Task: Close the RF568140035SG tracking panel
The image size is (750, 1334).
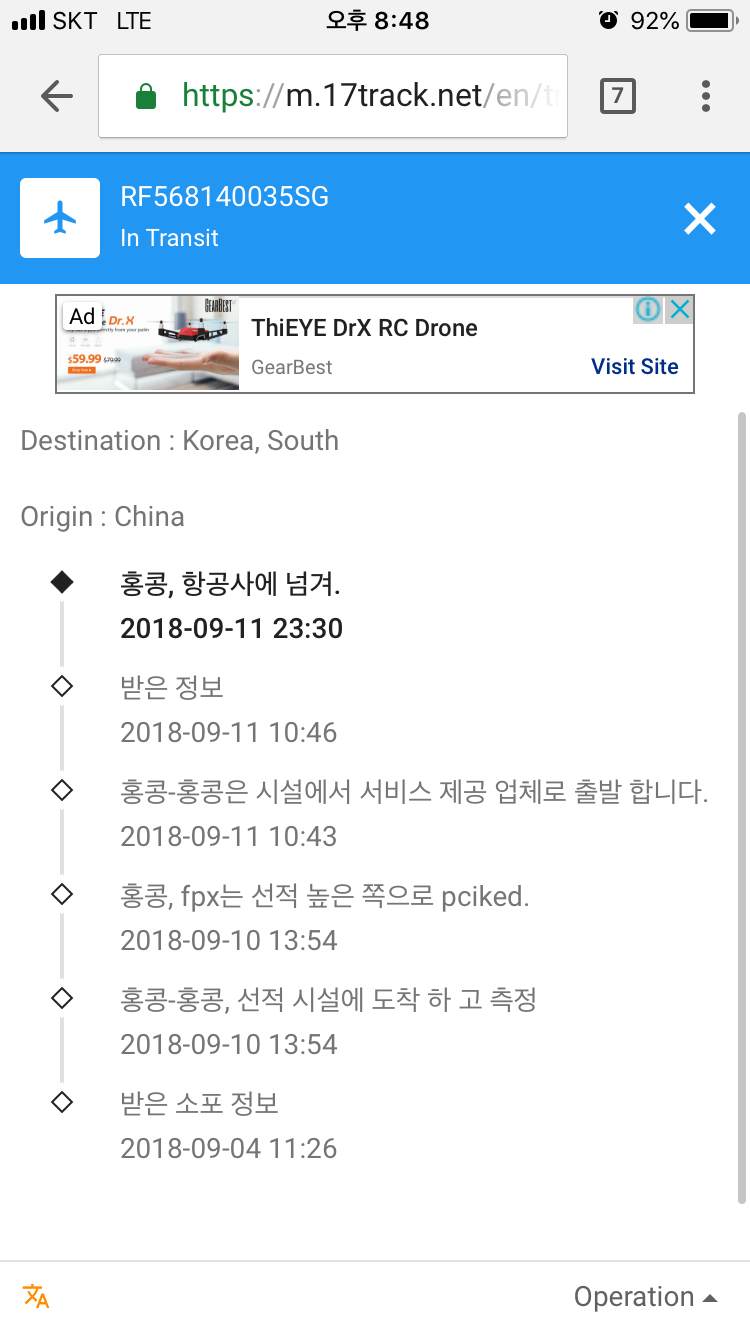Action: coord(700,218)
